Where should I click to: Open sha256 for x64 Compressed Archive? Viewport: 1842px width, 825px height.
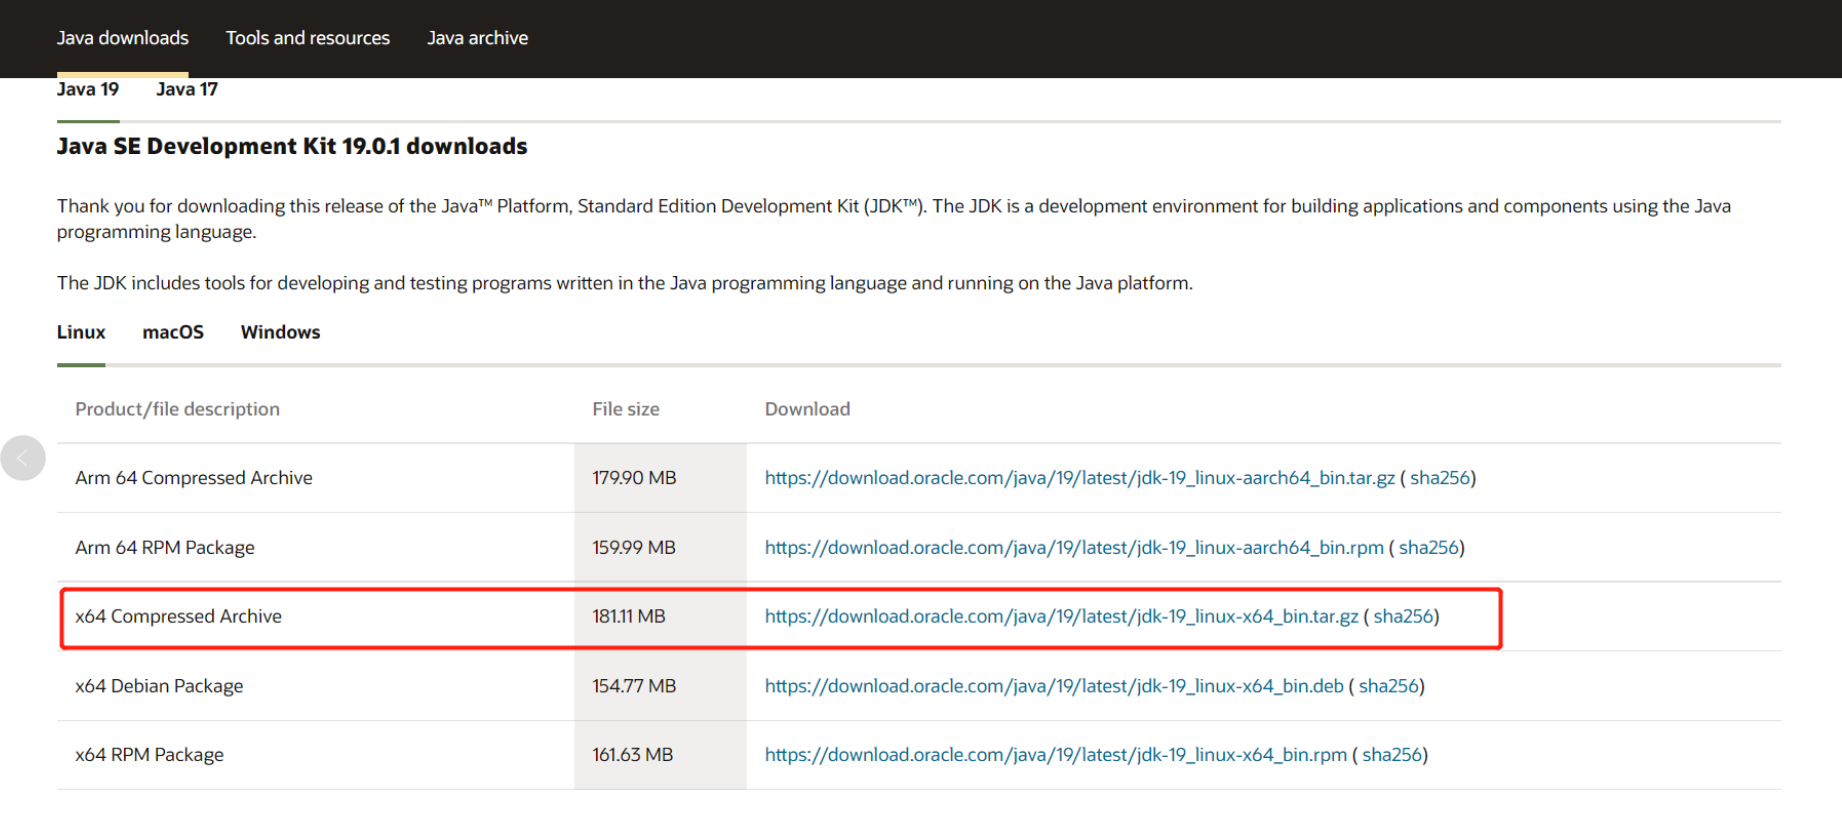click(x=1404, y=617)
